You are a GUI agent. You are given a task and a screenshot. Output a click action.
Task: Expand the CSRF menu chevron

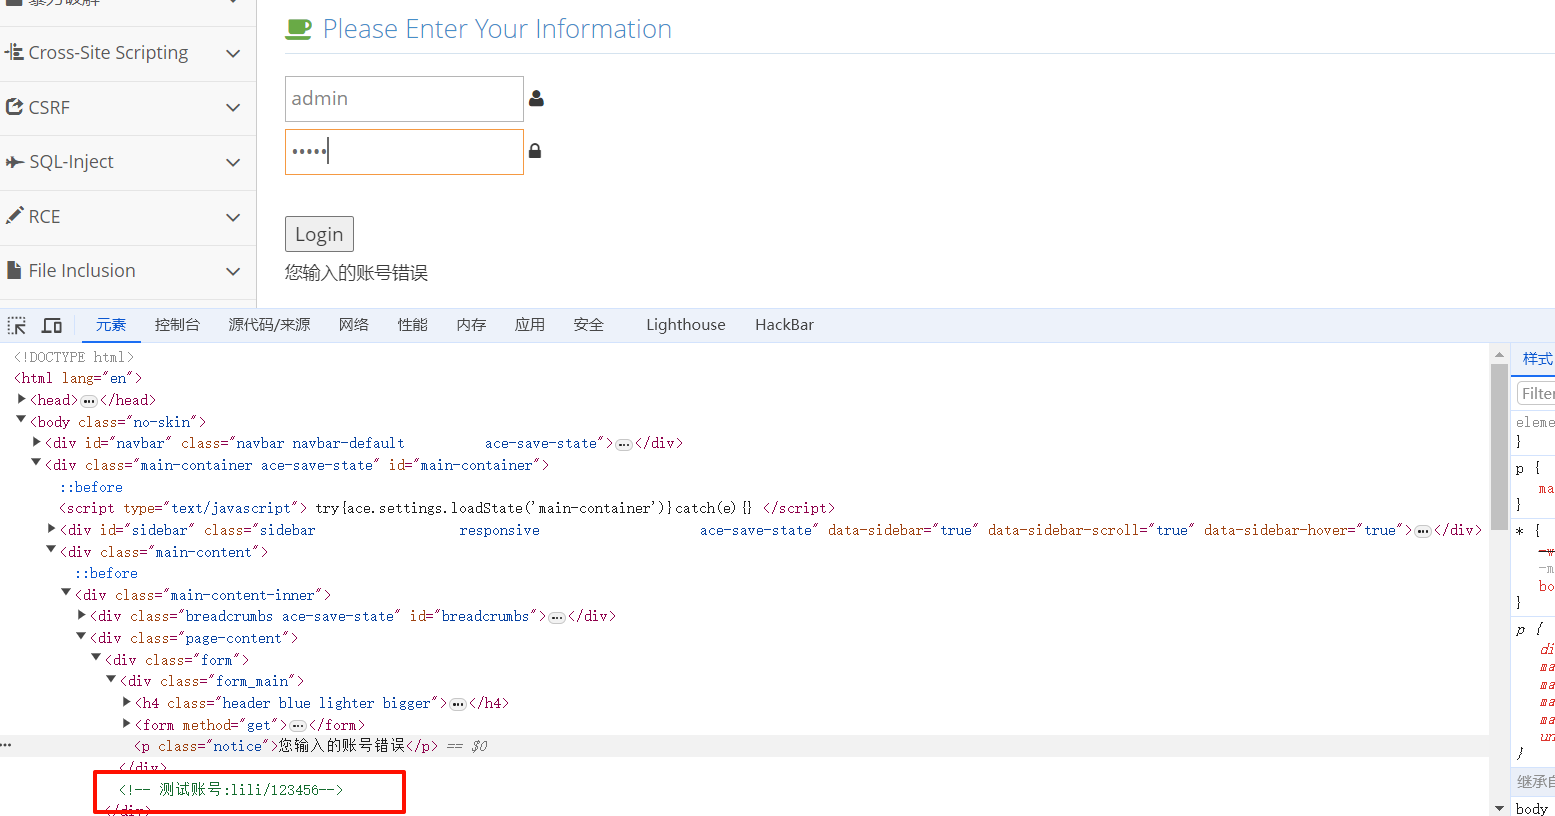(233, 107)
